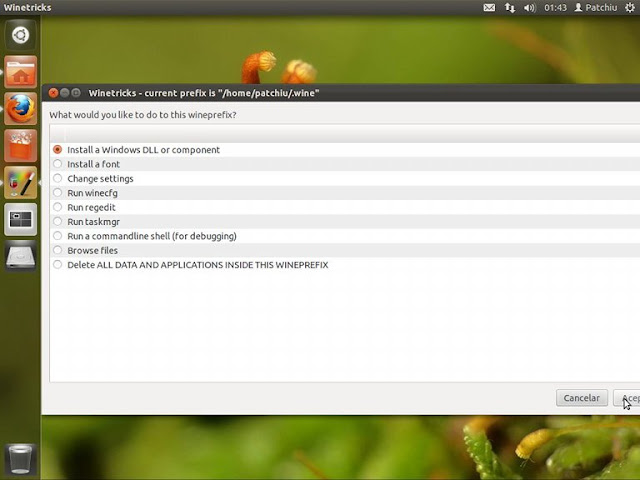Image resolution: width=640 pixels, height=480 pixels.
Task: Open the network connection indicator
Action: pyautogui.click(x=509, y=7)
